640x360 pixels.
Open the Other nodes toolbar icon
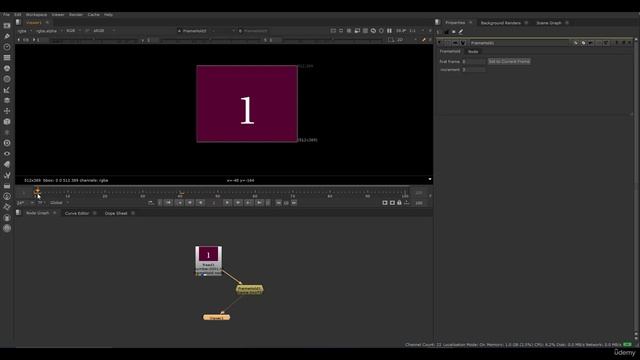tap(7, 186)
